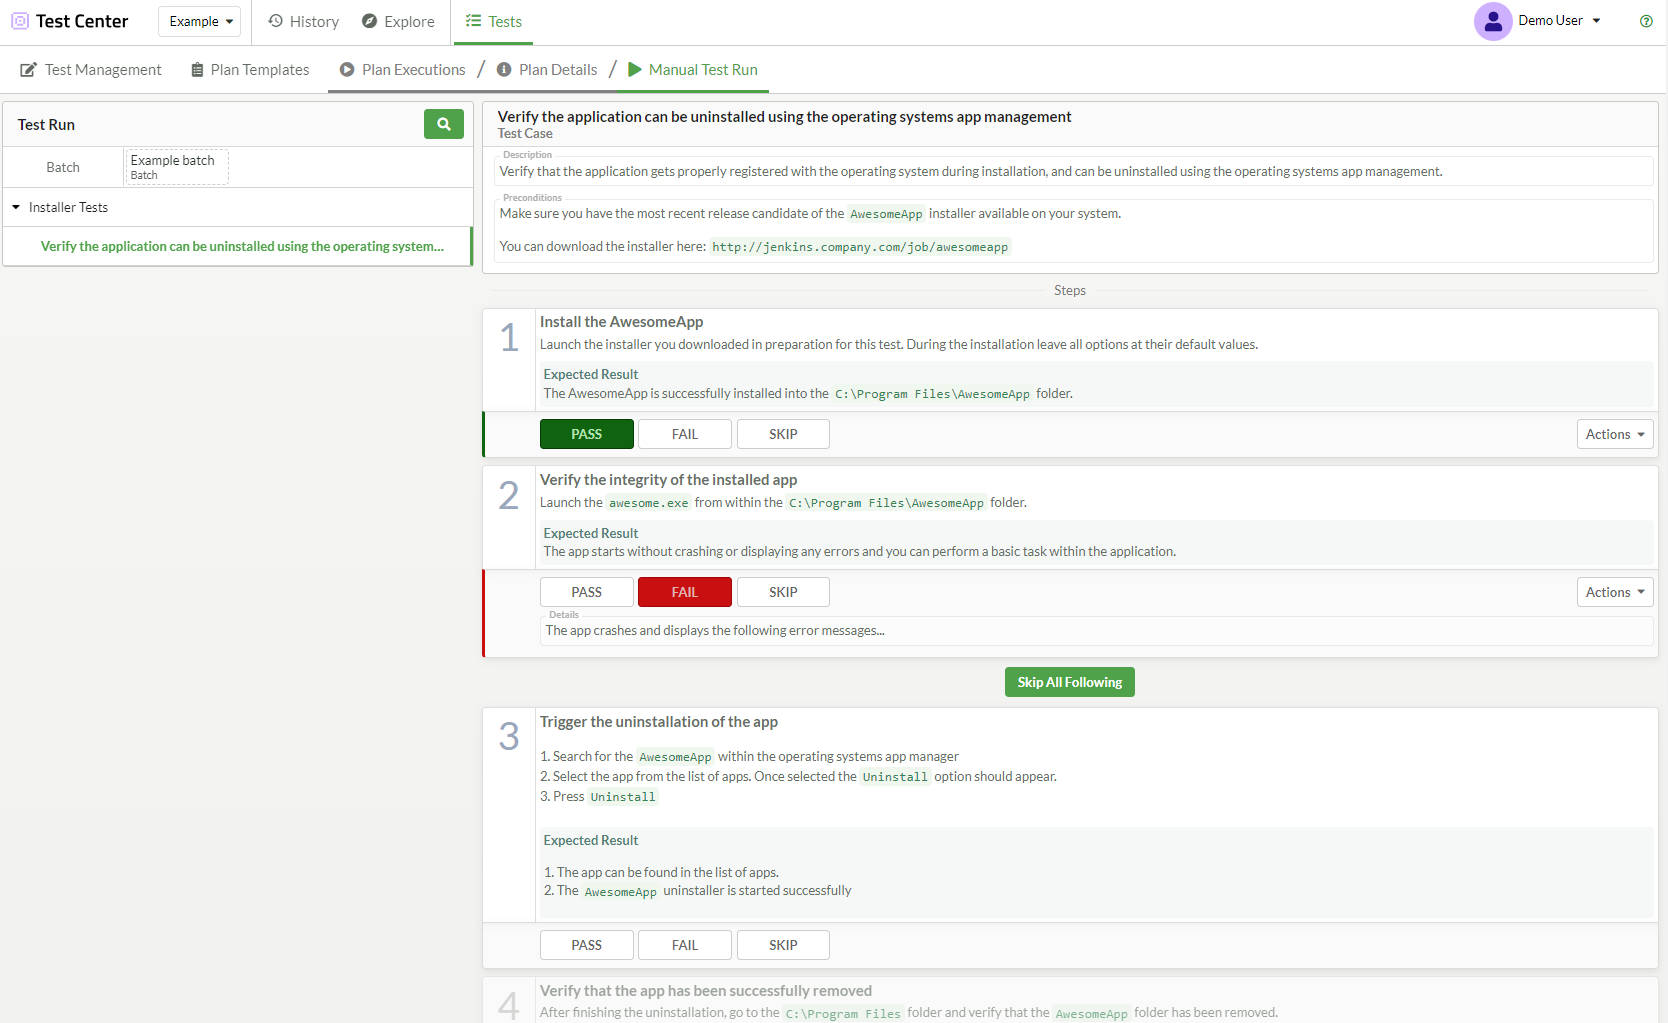Image resolution: width=1668 pixels, height=1023 pixels.
Task: Open the History page
Action: [304, 21]
